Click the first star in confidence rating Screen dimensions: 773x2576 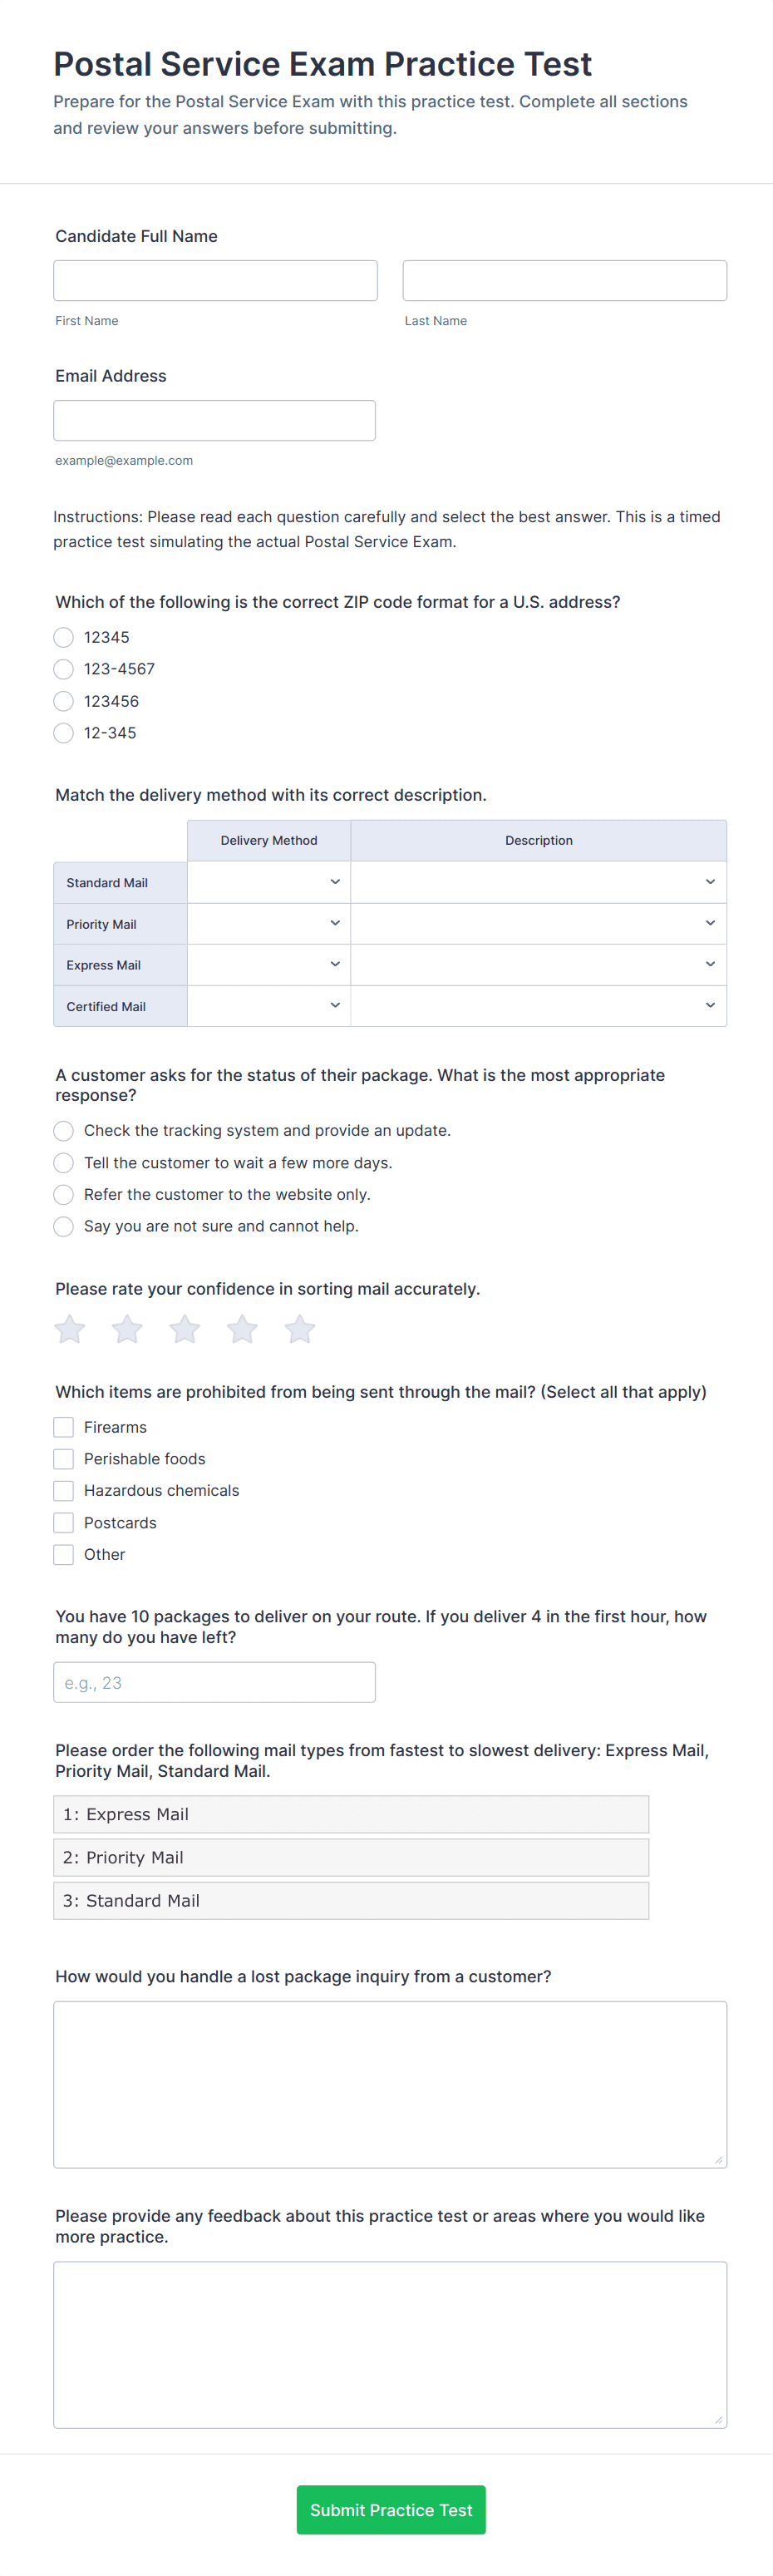[x=70, y=1329]
